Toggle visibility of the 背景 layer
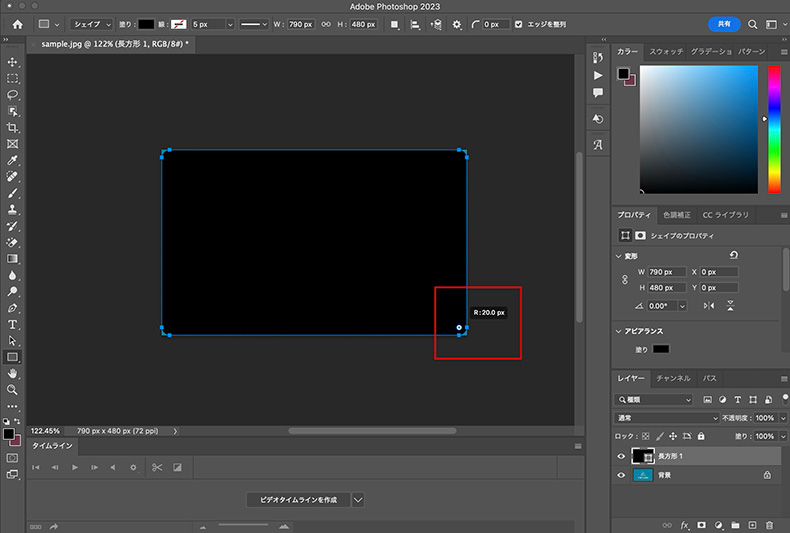The image size is (790, 533). point(621,475)
